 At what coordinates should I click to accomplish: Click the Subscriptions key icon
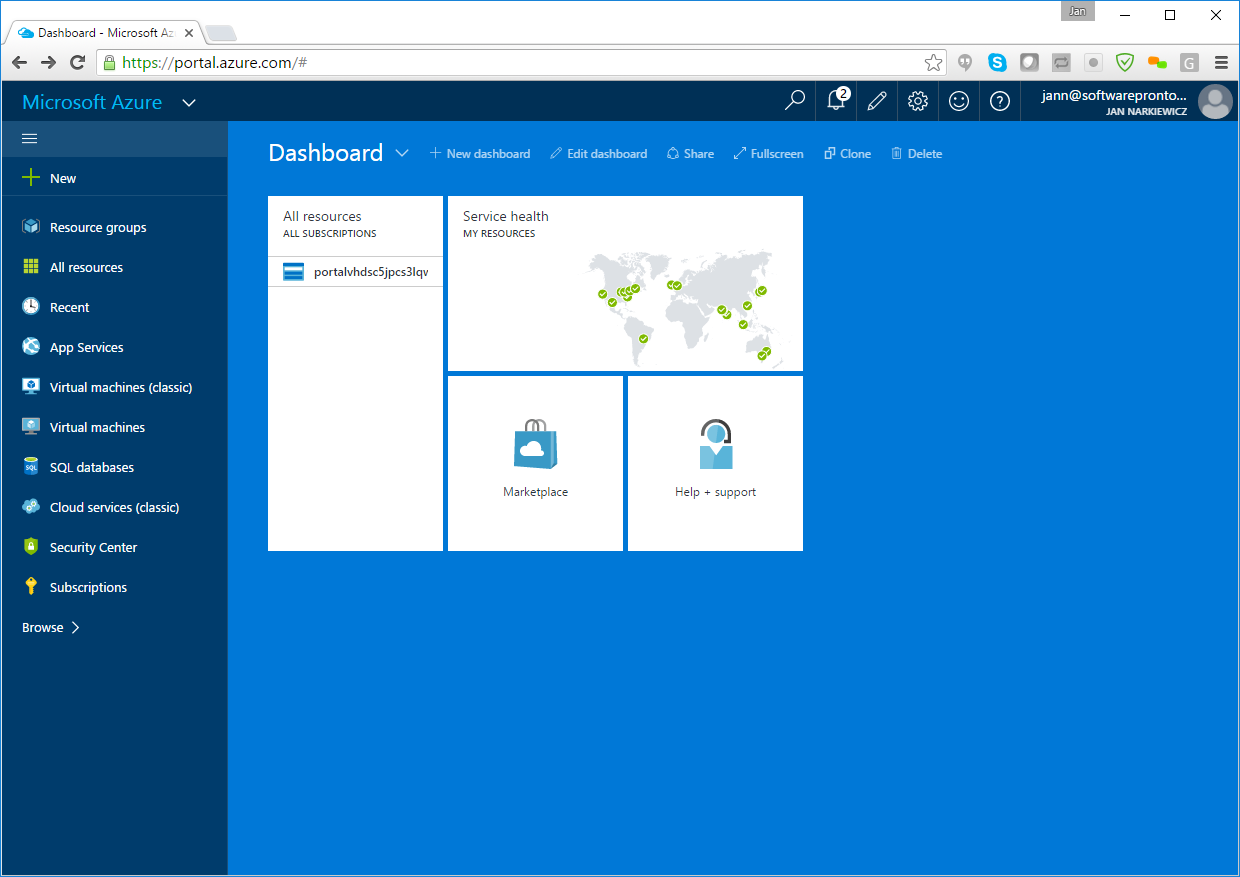coord(31,587)
